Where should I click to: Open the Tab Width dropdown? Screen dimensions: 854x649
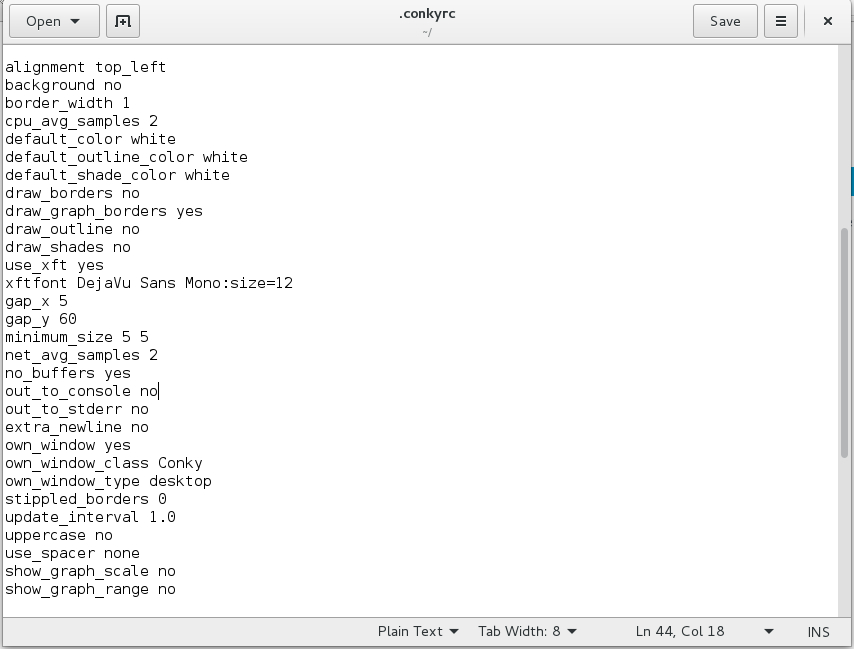coord(526,631)
